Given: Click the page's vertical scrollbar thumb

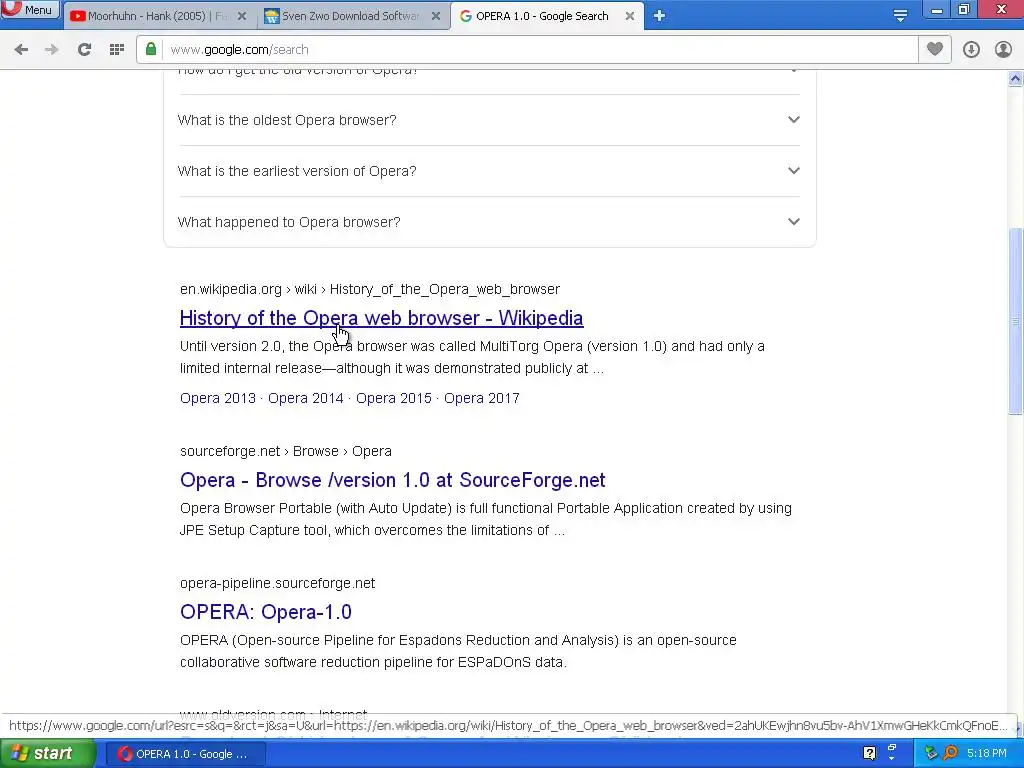Looking at the screenshot, I should (x=1015, y=320).
